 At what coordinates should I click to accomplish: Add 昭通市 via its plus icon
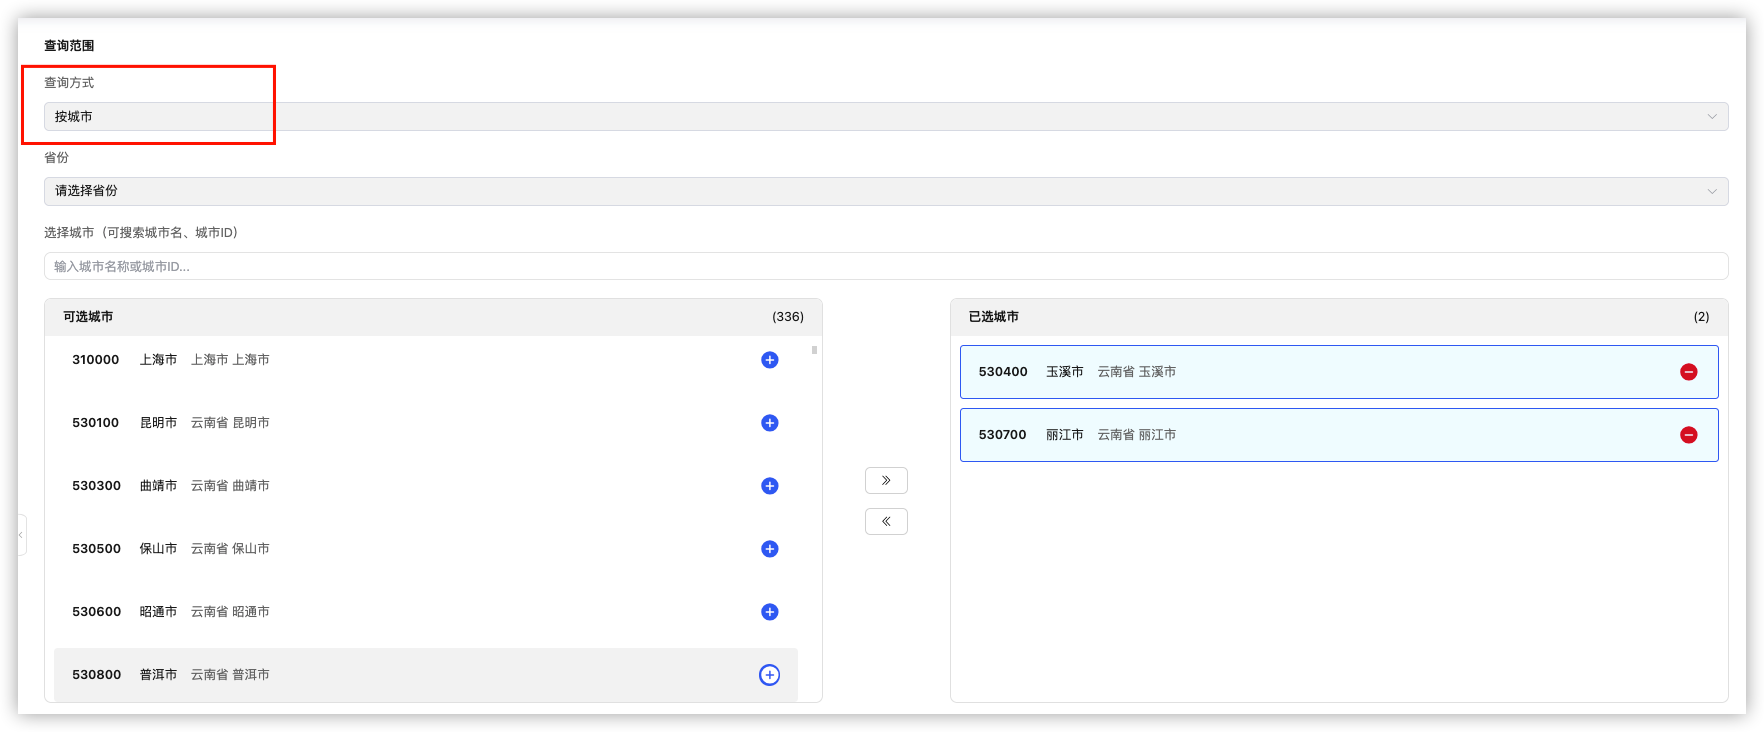(769, 612)
